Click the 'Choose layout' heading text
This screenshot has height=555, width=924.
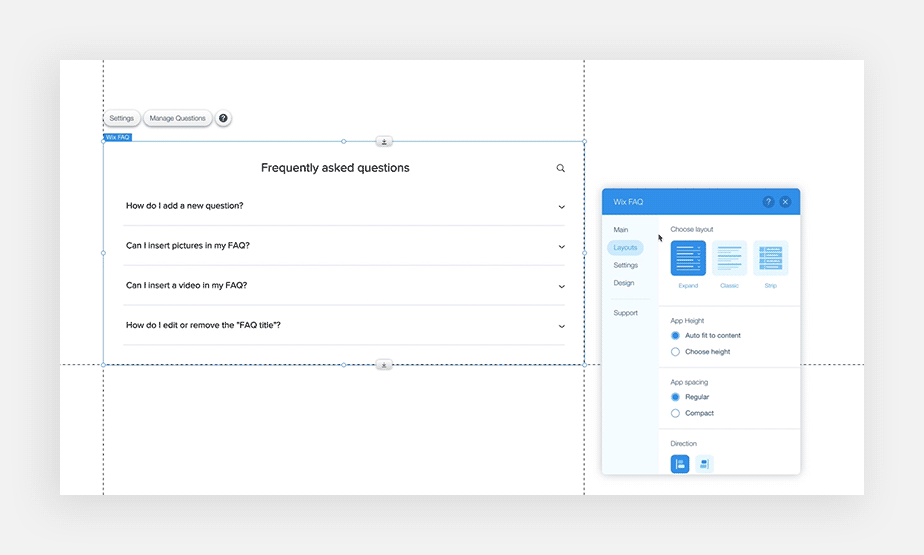[x=692, y=229]
